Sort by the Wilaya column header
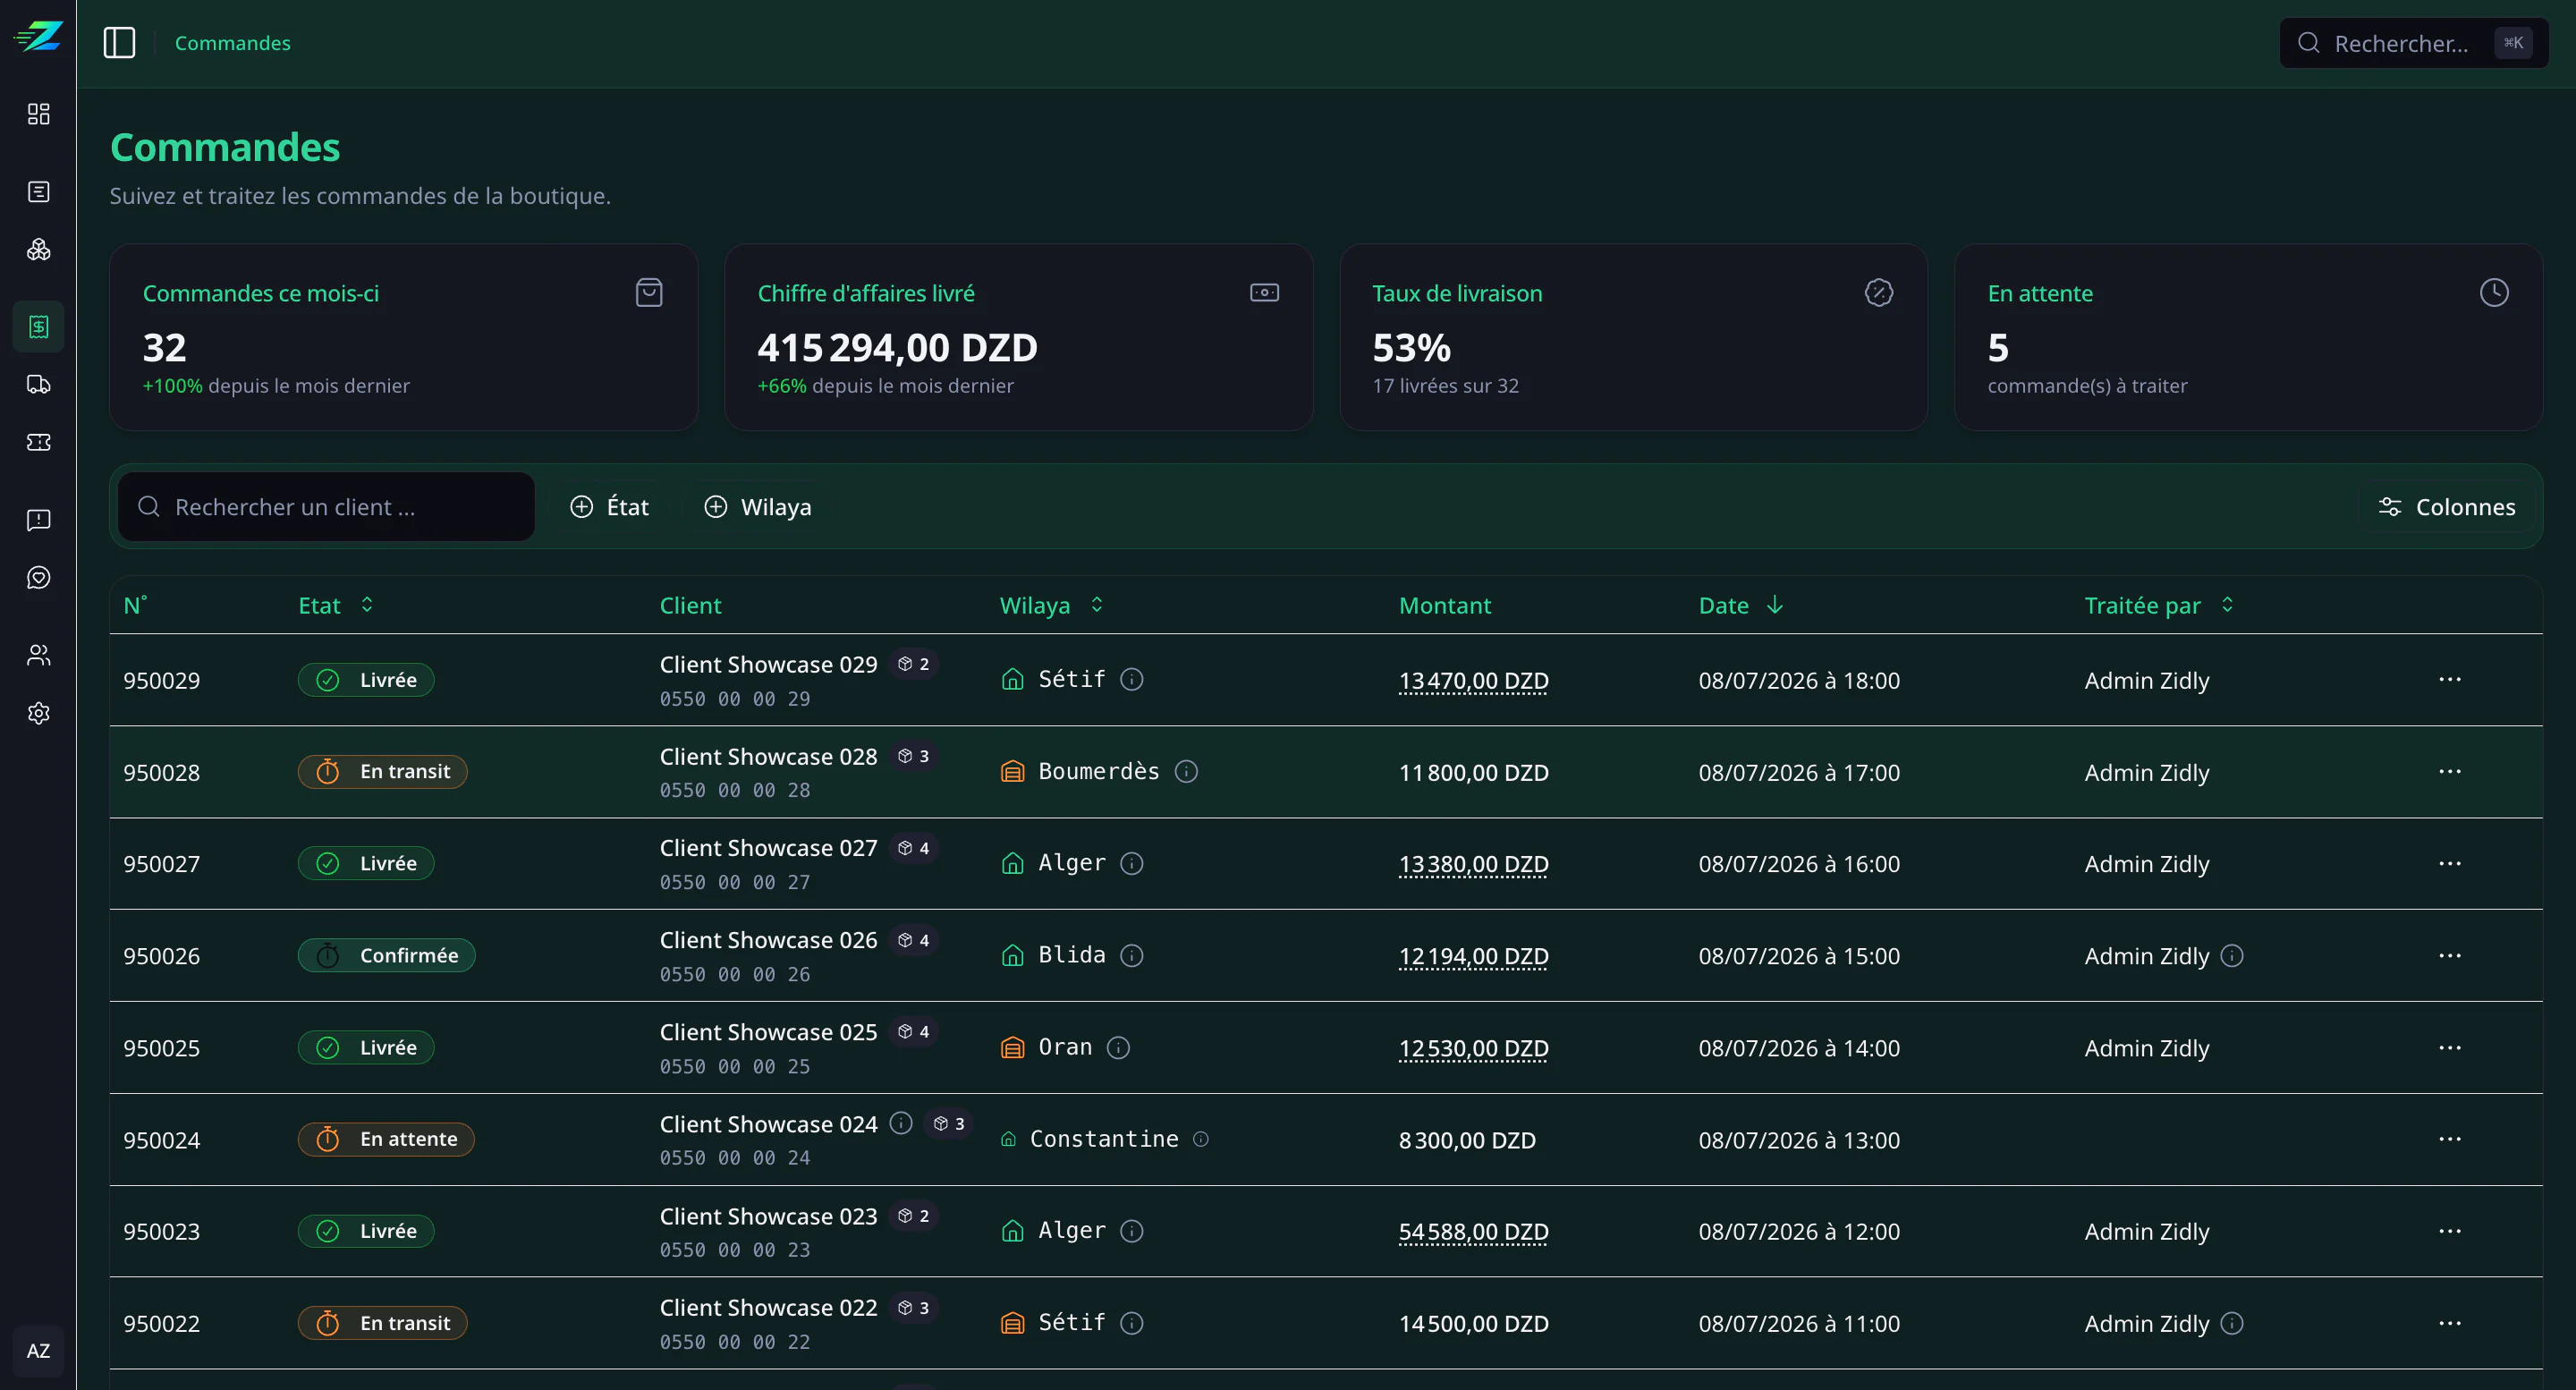 pos(1051,605)
